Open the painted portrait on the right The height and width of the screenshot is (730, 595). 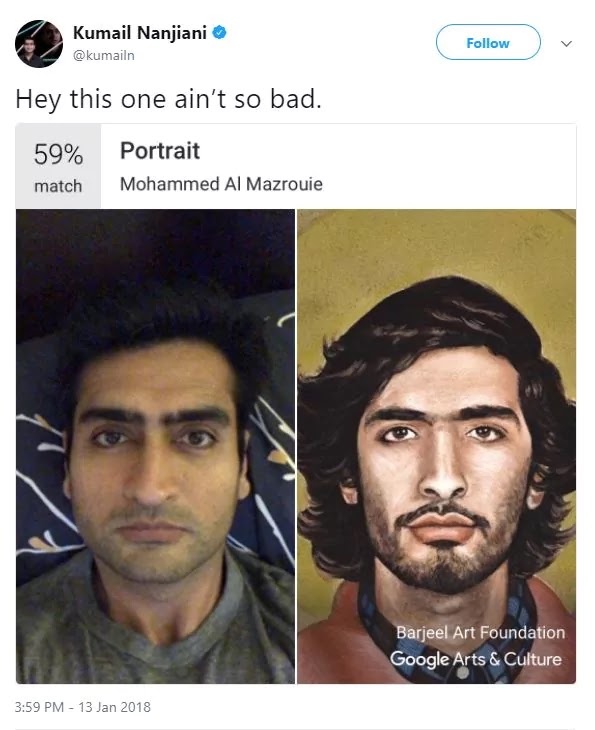pyautogui.click(x=437, y=446)
